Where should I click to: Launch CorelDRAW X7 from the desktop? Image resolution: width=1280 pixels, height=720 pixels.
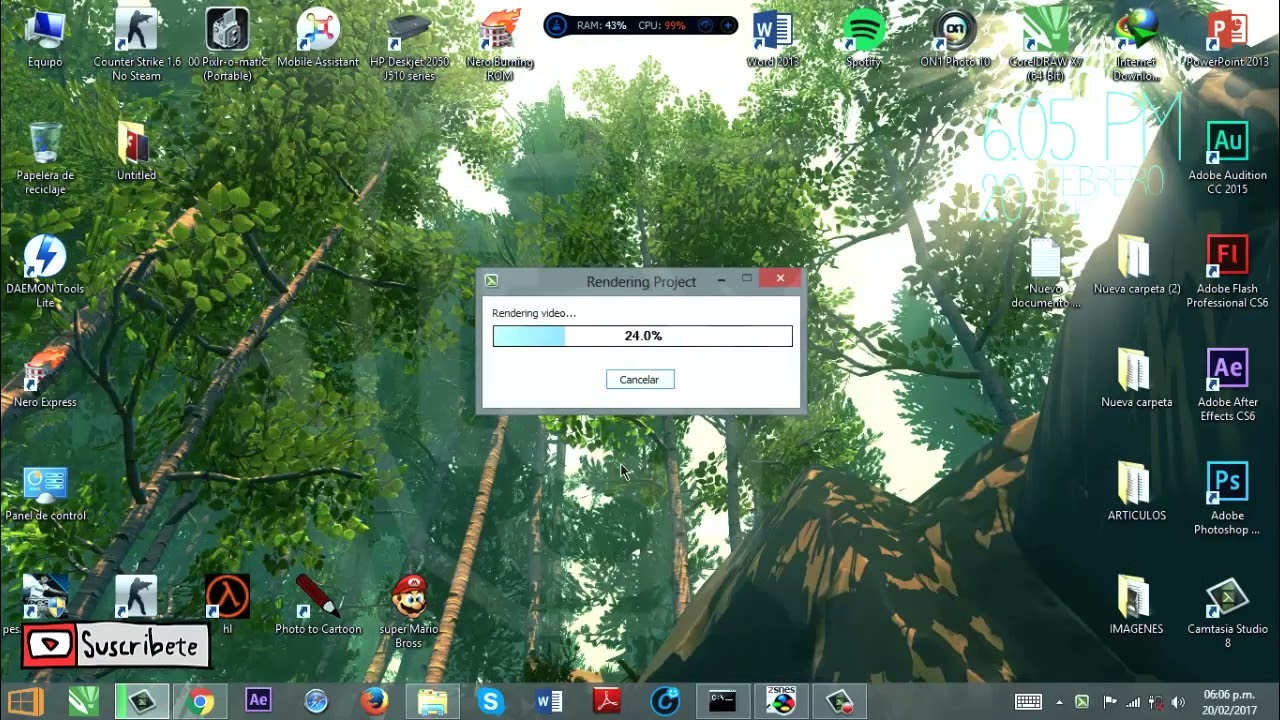pos(1045,30)
